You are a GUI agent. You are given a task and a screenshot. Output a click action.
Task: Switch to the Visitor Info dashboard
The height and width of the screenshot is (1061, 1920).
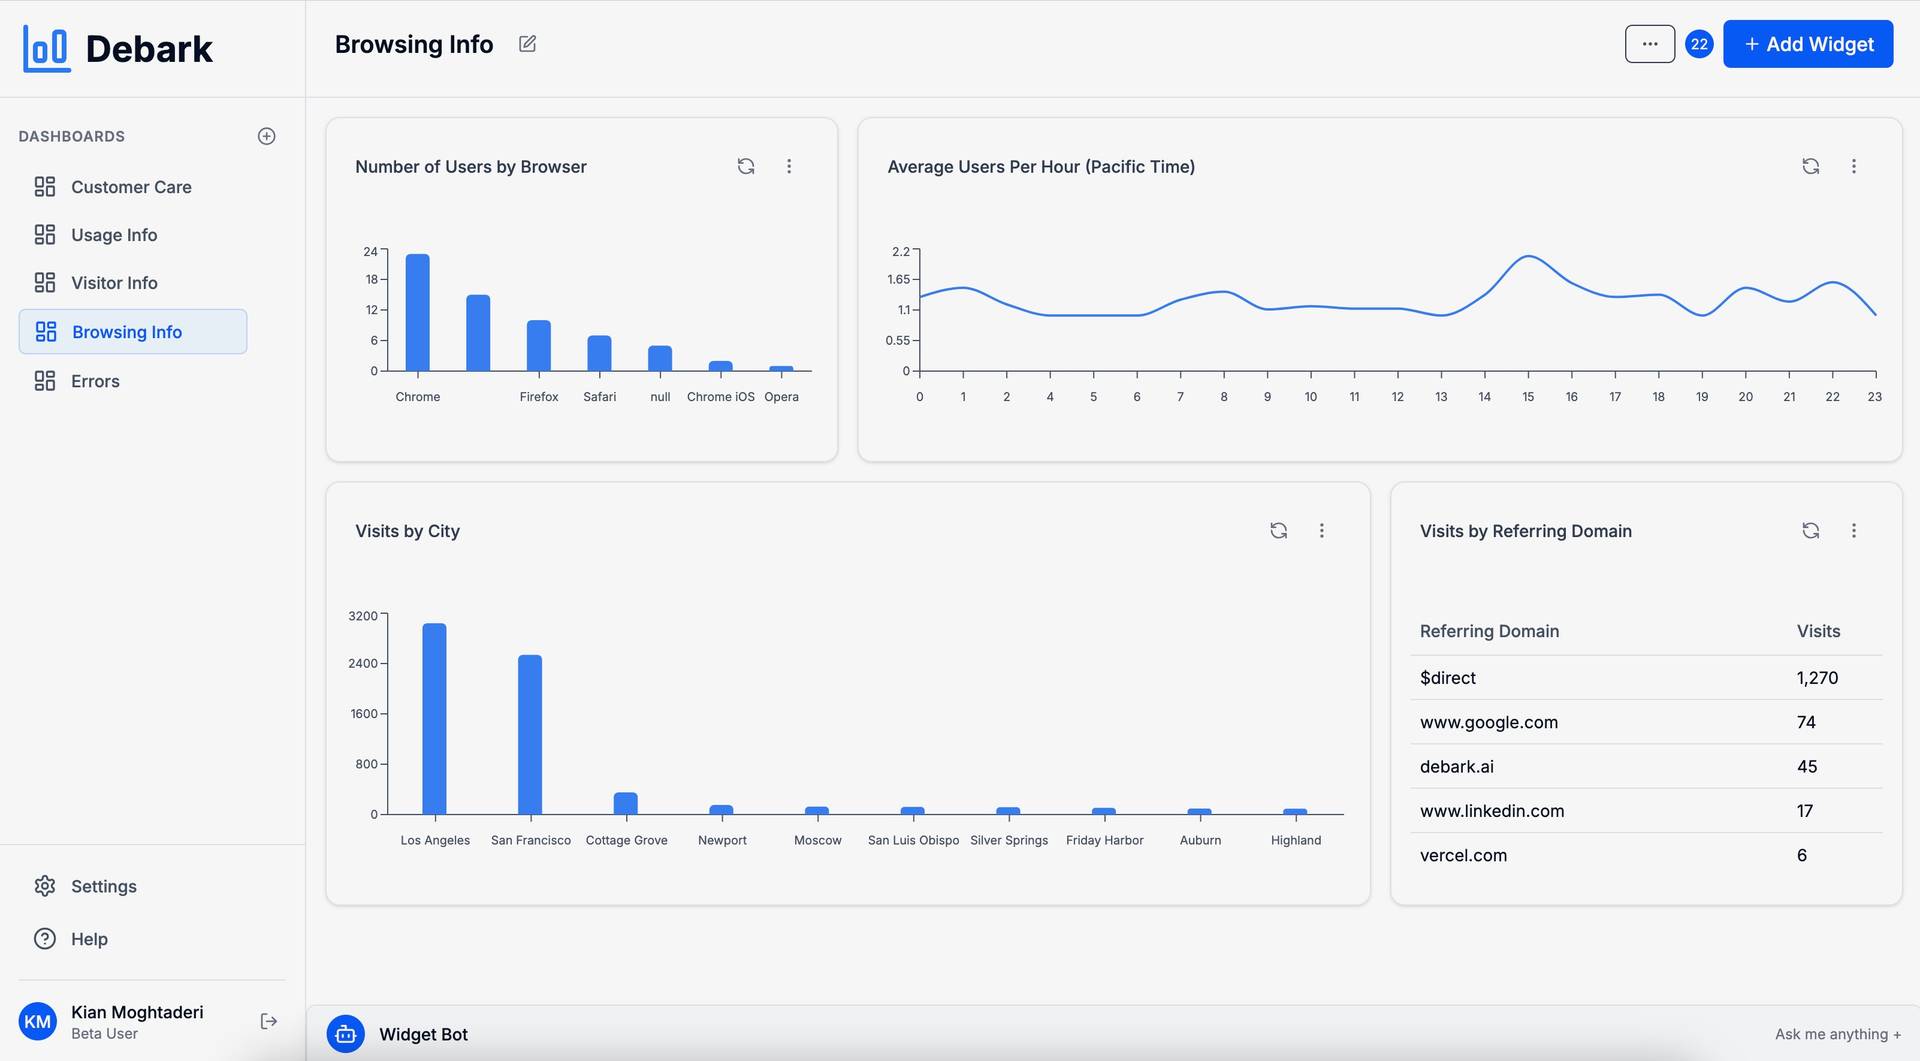click(114, 283)
